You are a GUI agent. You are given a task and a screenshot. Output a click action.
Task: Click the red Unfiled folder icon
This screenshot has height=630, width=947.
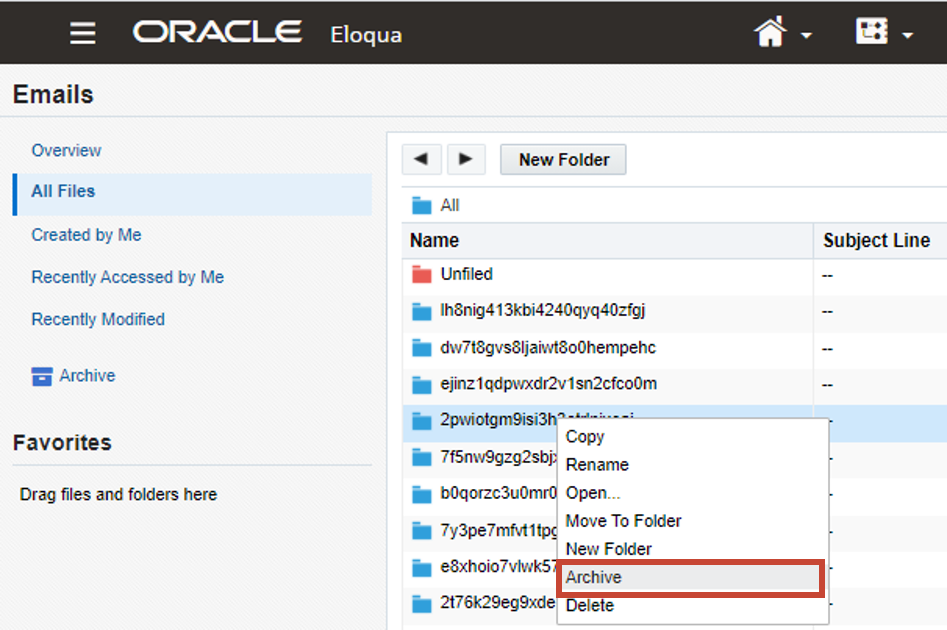421,274
